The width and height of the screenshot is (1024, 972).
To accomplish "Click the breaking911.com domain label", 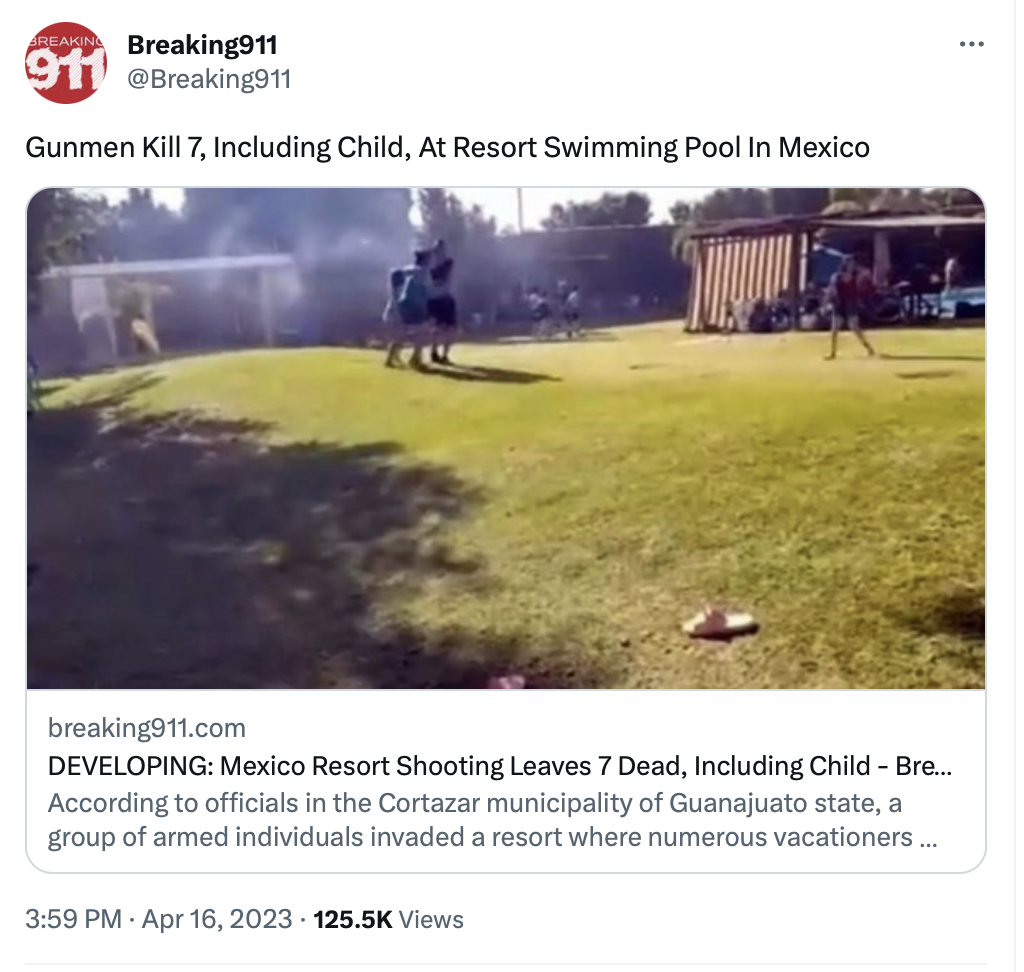I will tap(147, 728).
